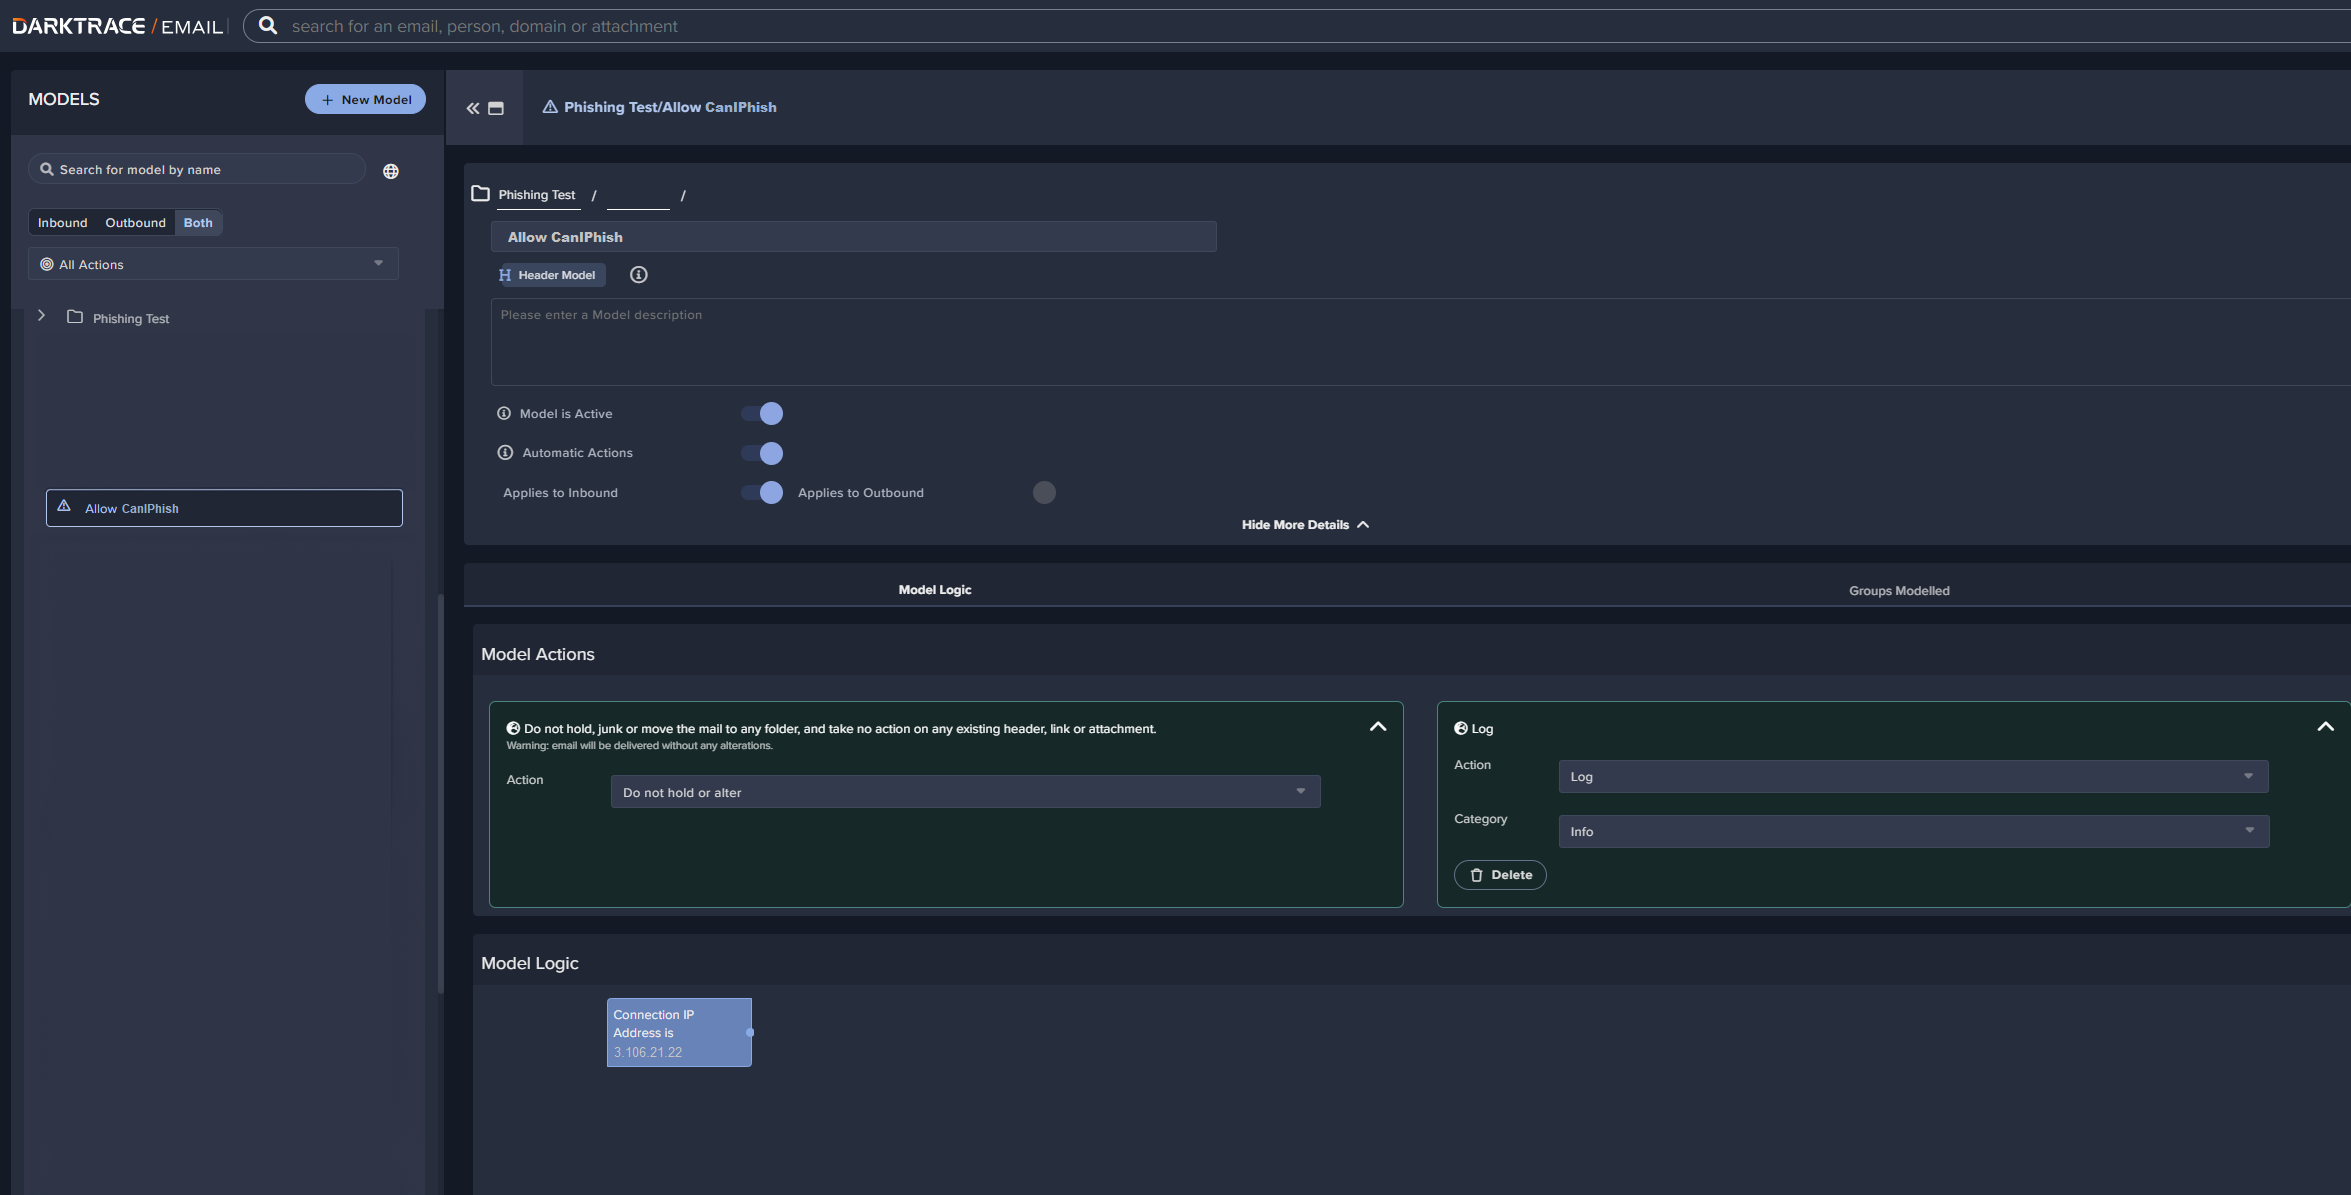
Task: Delete the Log action
Action: (x=1500, y=875)
